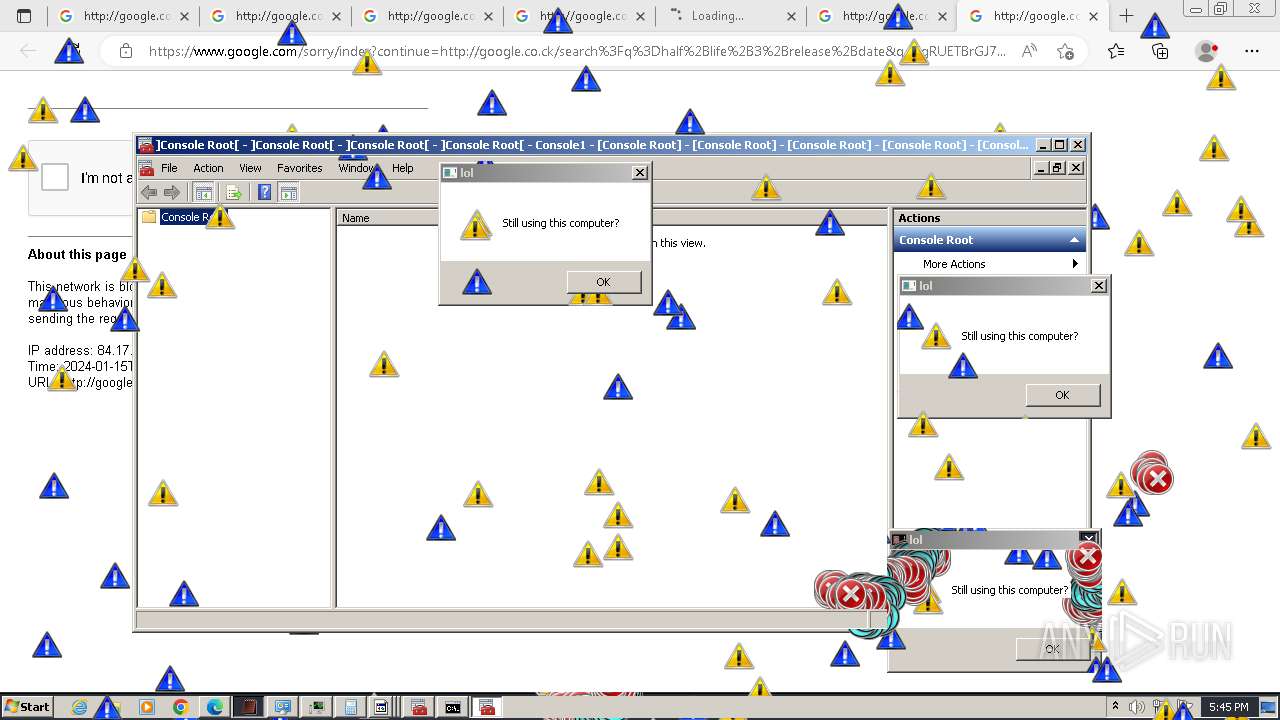This screenshot has height=720, width=1280.
Task: Restore the inner console child window
Action: click(x=1058, y=168)
